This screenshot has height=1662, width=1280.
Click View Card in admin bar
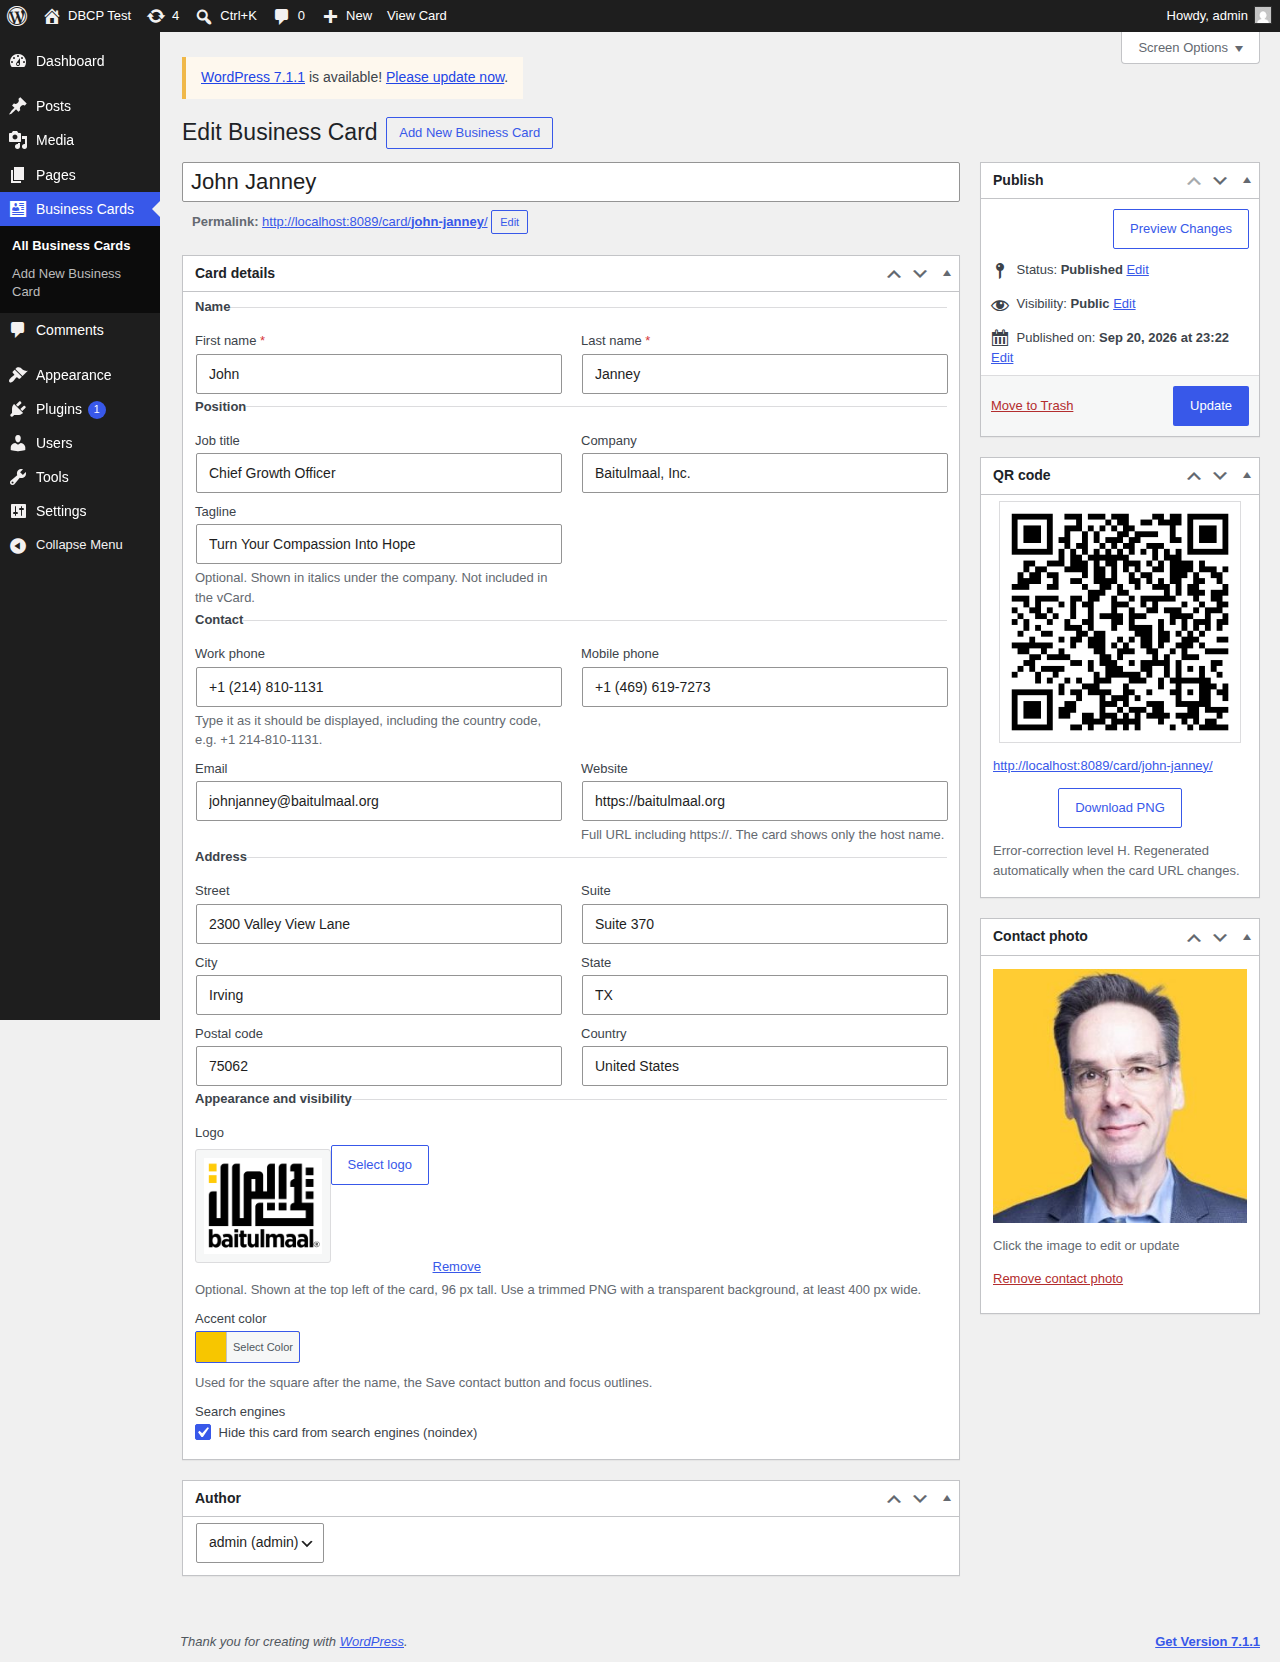click(x=417, y=16)
